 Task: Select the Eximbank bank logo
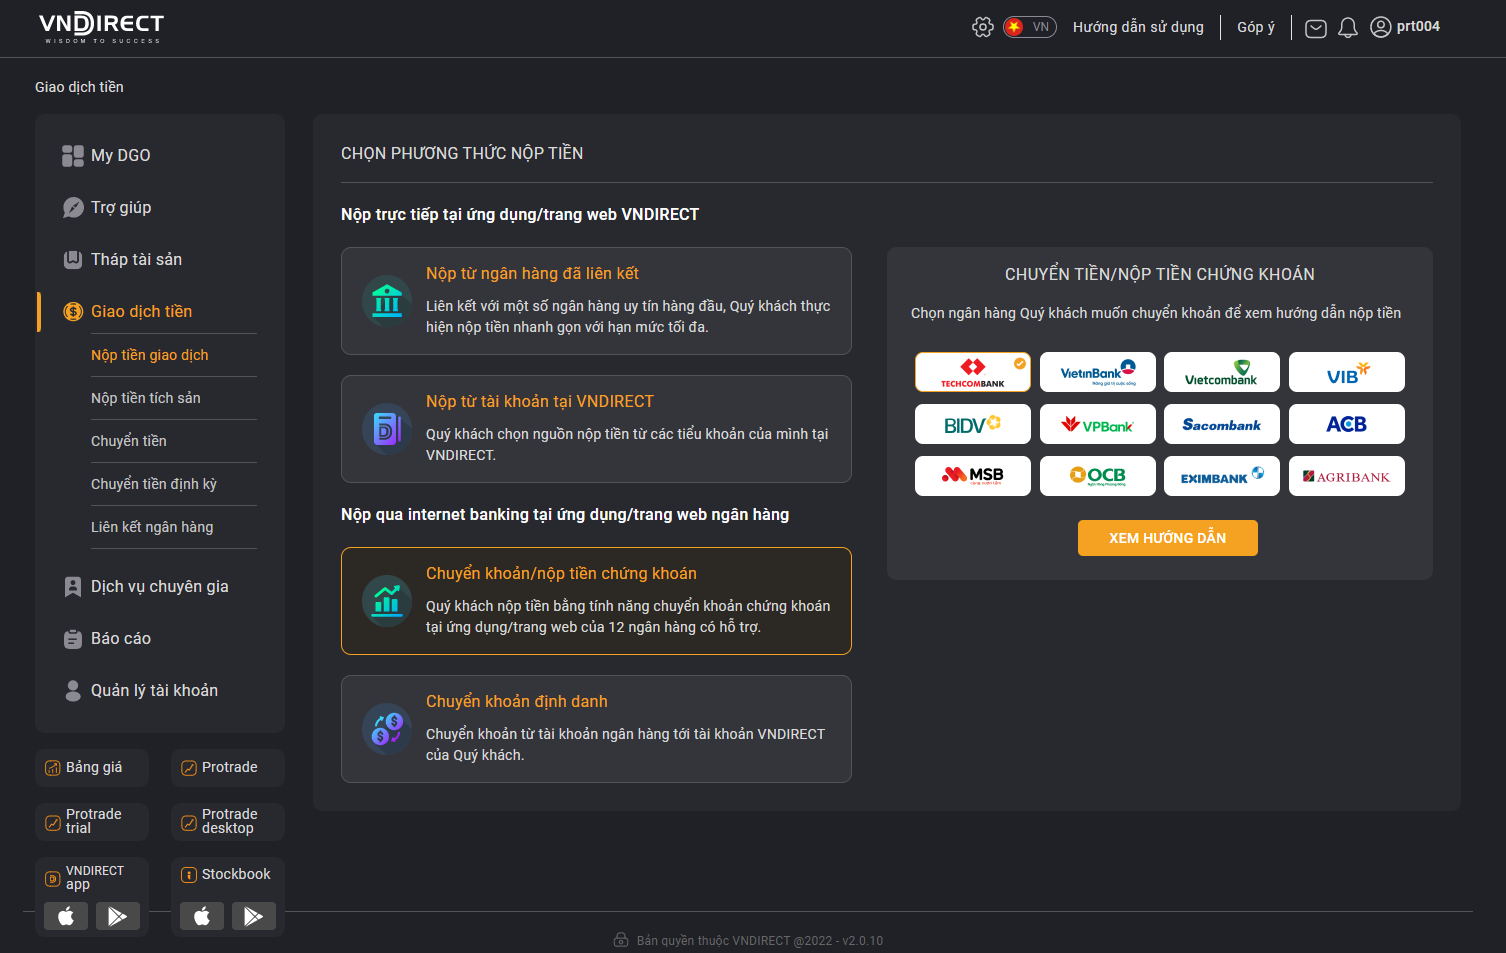pos(1222,476)
